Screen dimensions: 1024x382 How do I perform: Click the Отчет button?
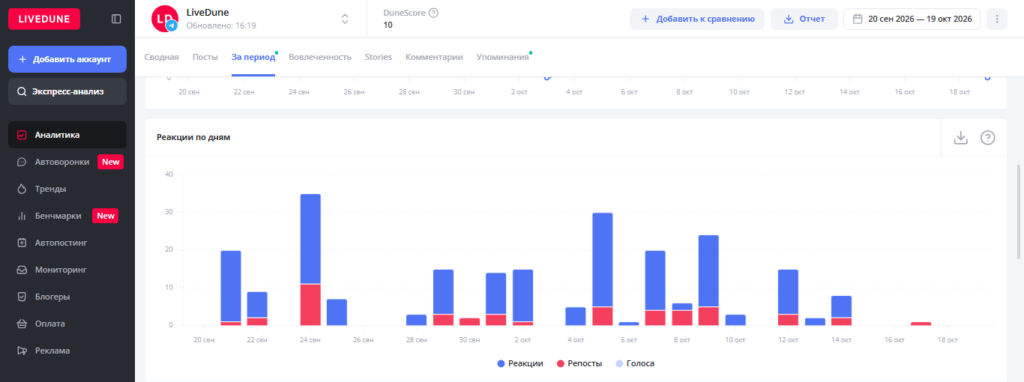[804, 19]
